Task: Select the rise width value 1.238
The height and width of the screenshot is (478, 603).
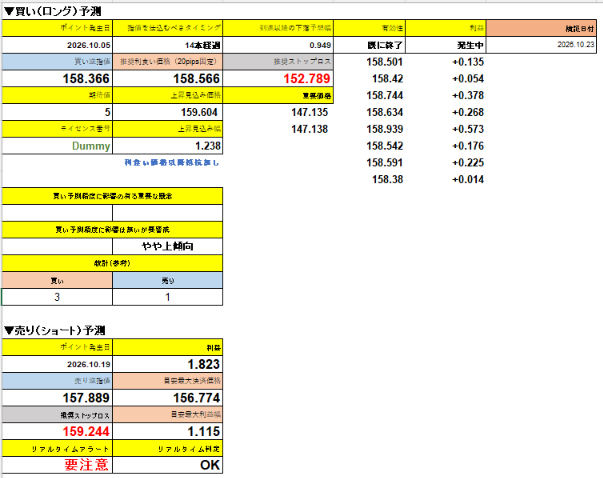Action: tap(168, 146)
